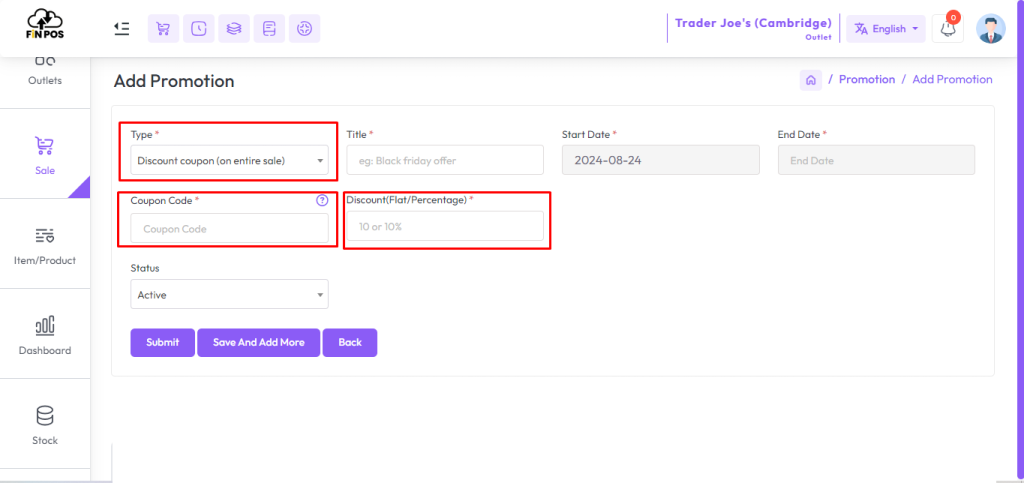
Task: Open the stacked layers shortcut icon
Action: tap(234, 29)
